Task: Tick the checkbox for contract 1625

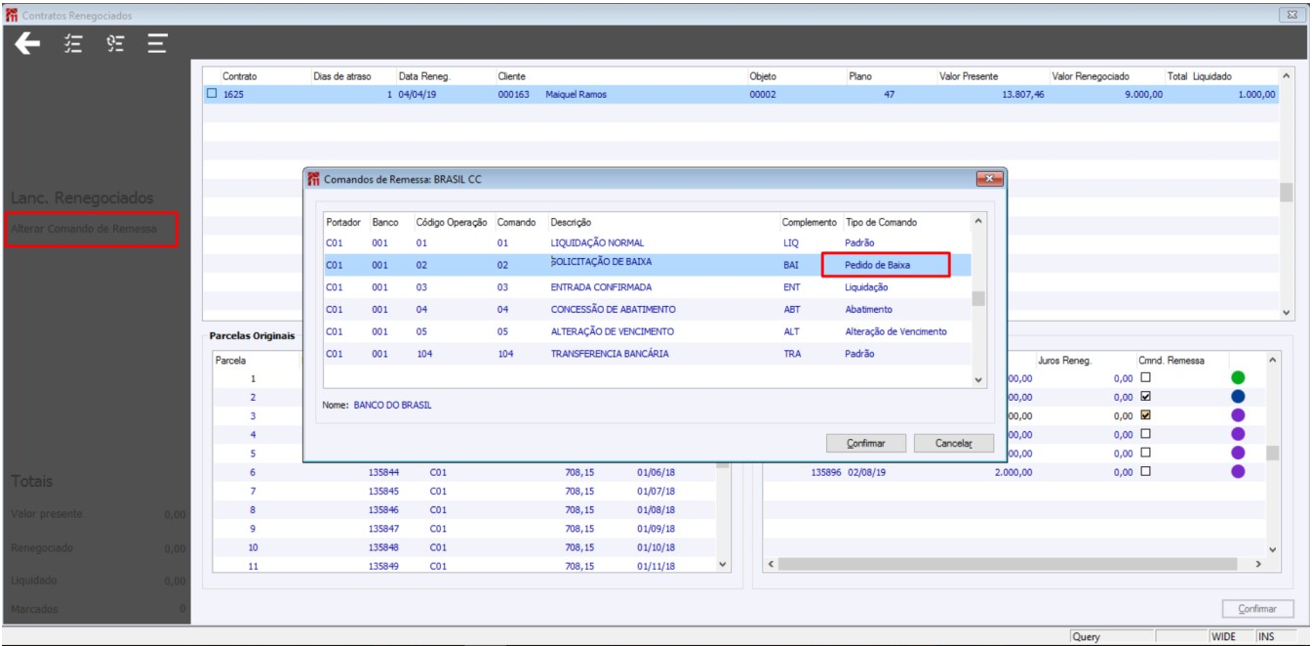Action: 211,94
